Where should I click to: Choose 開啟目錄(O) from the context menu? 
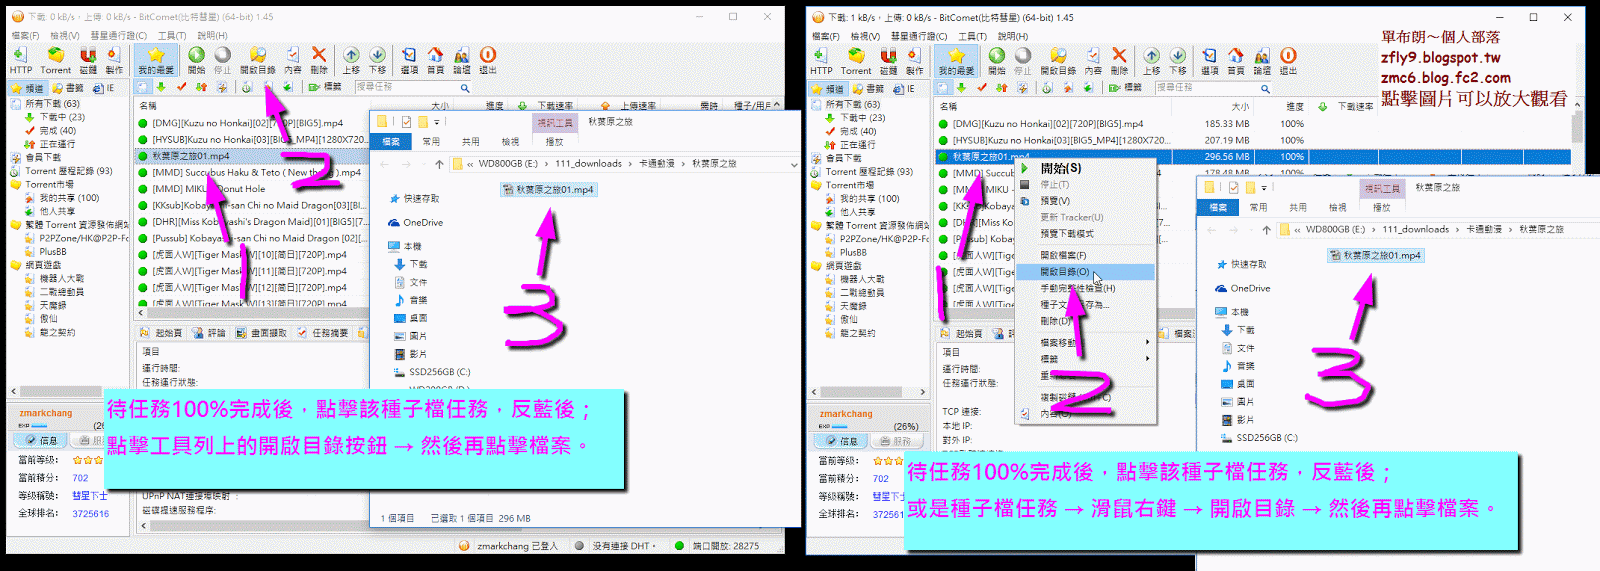click(1085, 272)
